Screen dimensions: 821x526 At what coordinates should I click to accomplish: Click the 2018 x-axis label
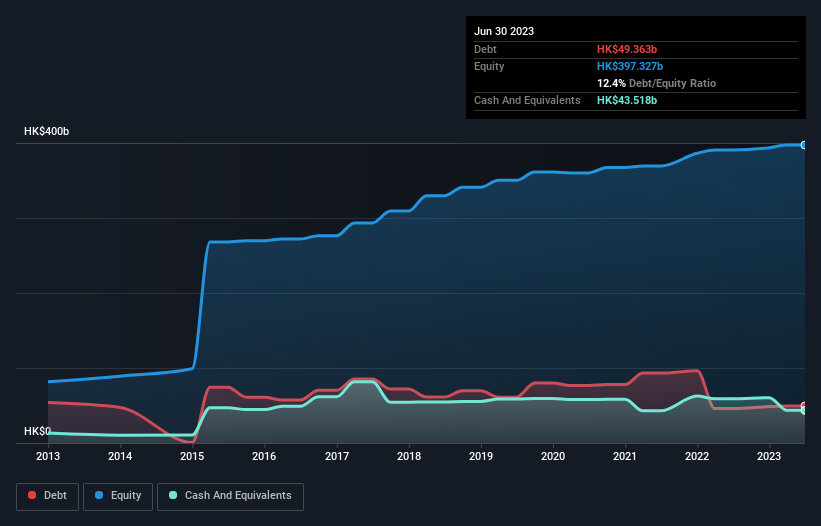coord(409,456)
